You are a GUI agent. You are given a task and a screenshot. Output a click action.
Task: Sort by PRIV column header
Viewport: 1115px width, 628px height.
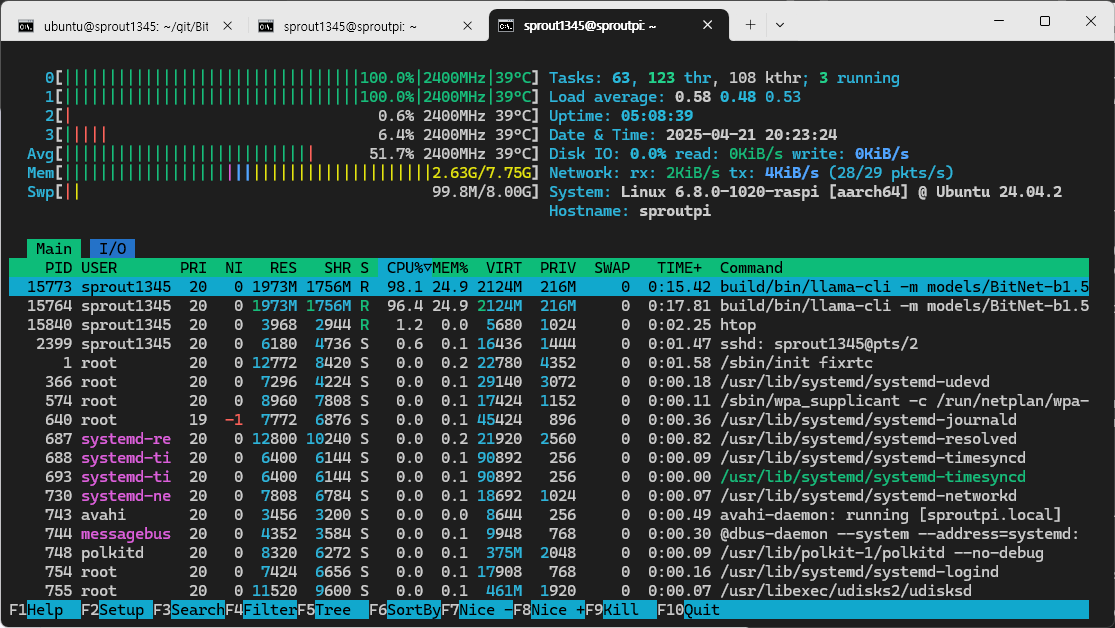pos(558,268)
